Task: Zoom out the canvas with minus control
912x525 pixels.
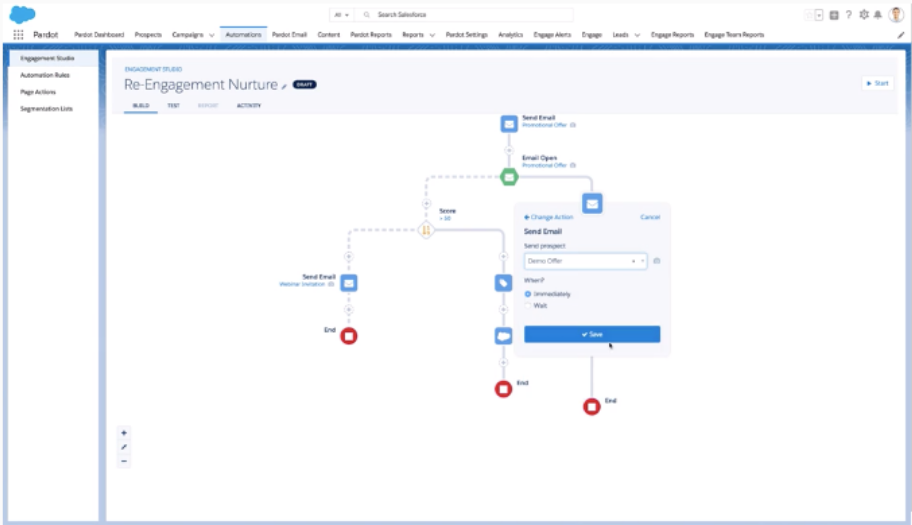Action: coord(124,461)
